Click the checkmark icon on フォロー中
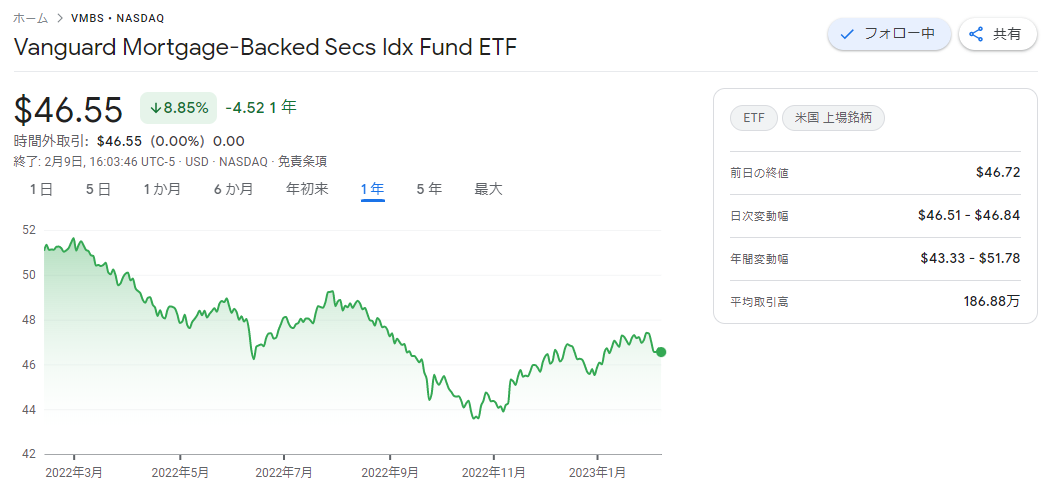The image size is (1063, 488). point(846,35)
